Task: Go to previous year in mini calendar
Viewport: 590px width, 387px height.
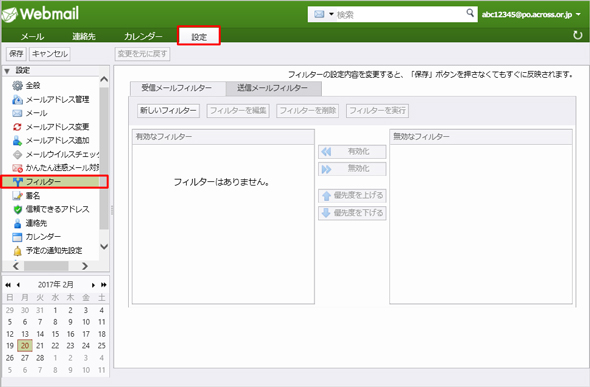Action: [8, 285]
